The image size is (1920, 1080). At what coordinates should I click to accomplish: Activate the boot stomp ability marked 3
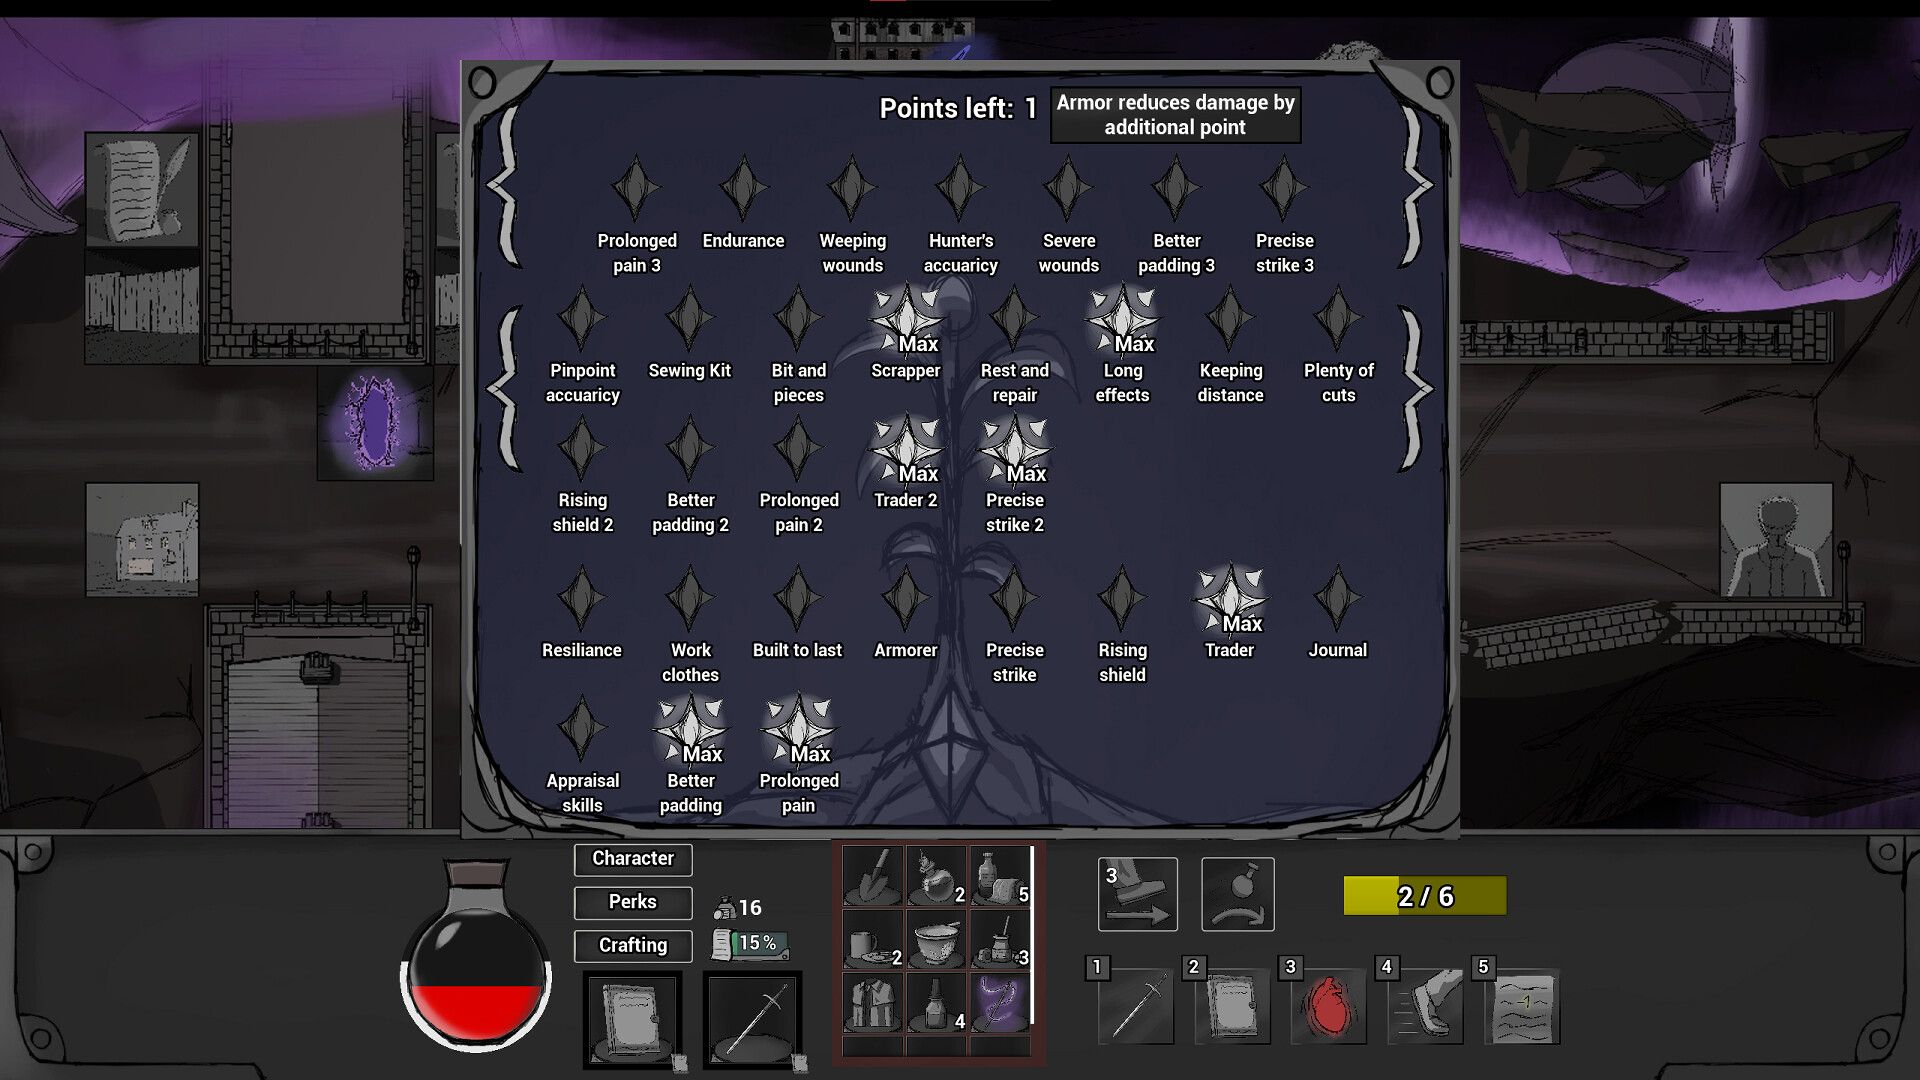point(1138,894)
